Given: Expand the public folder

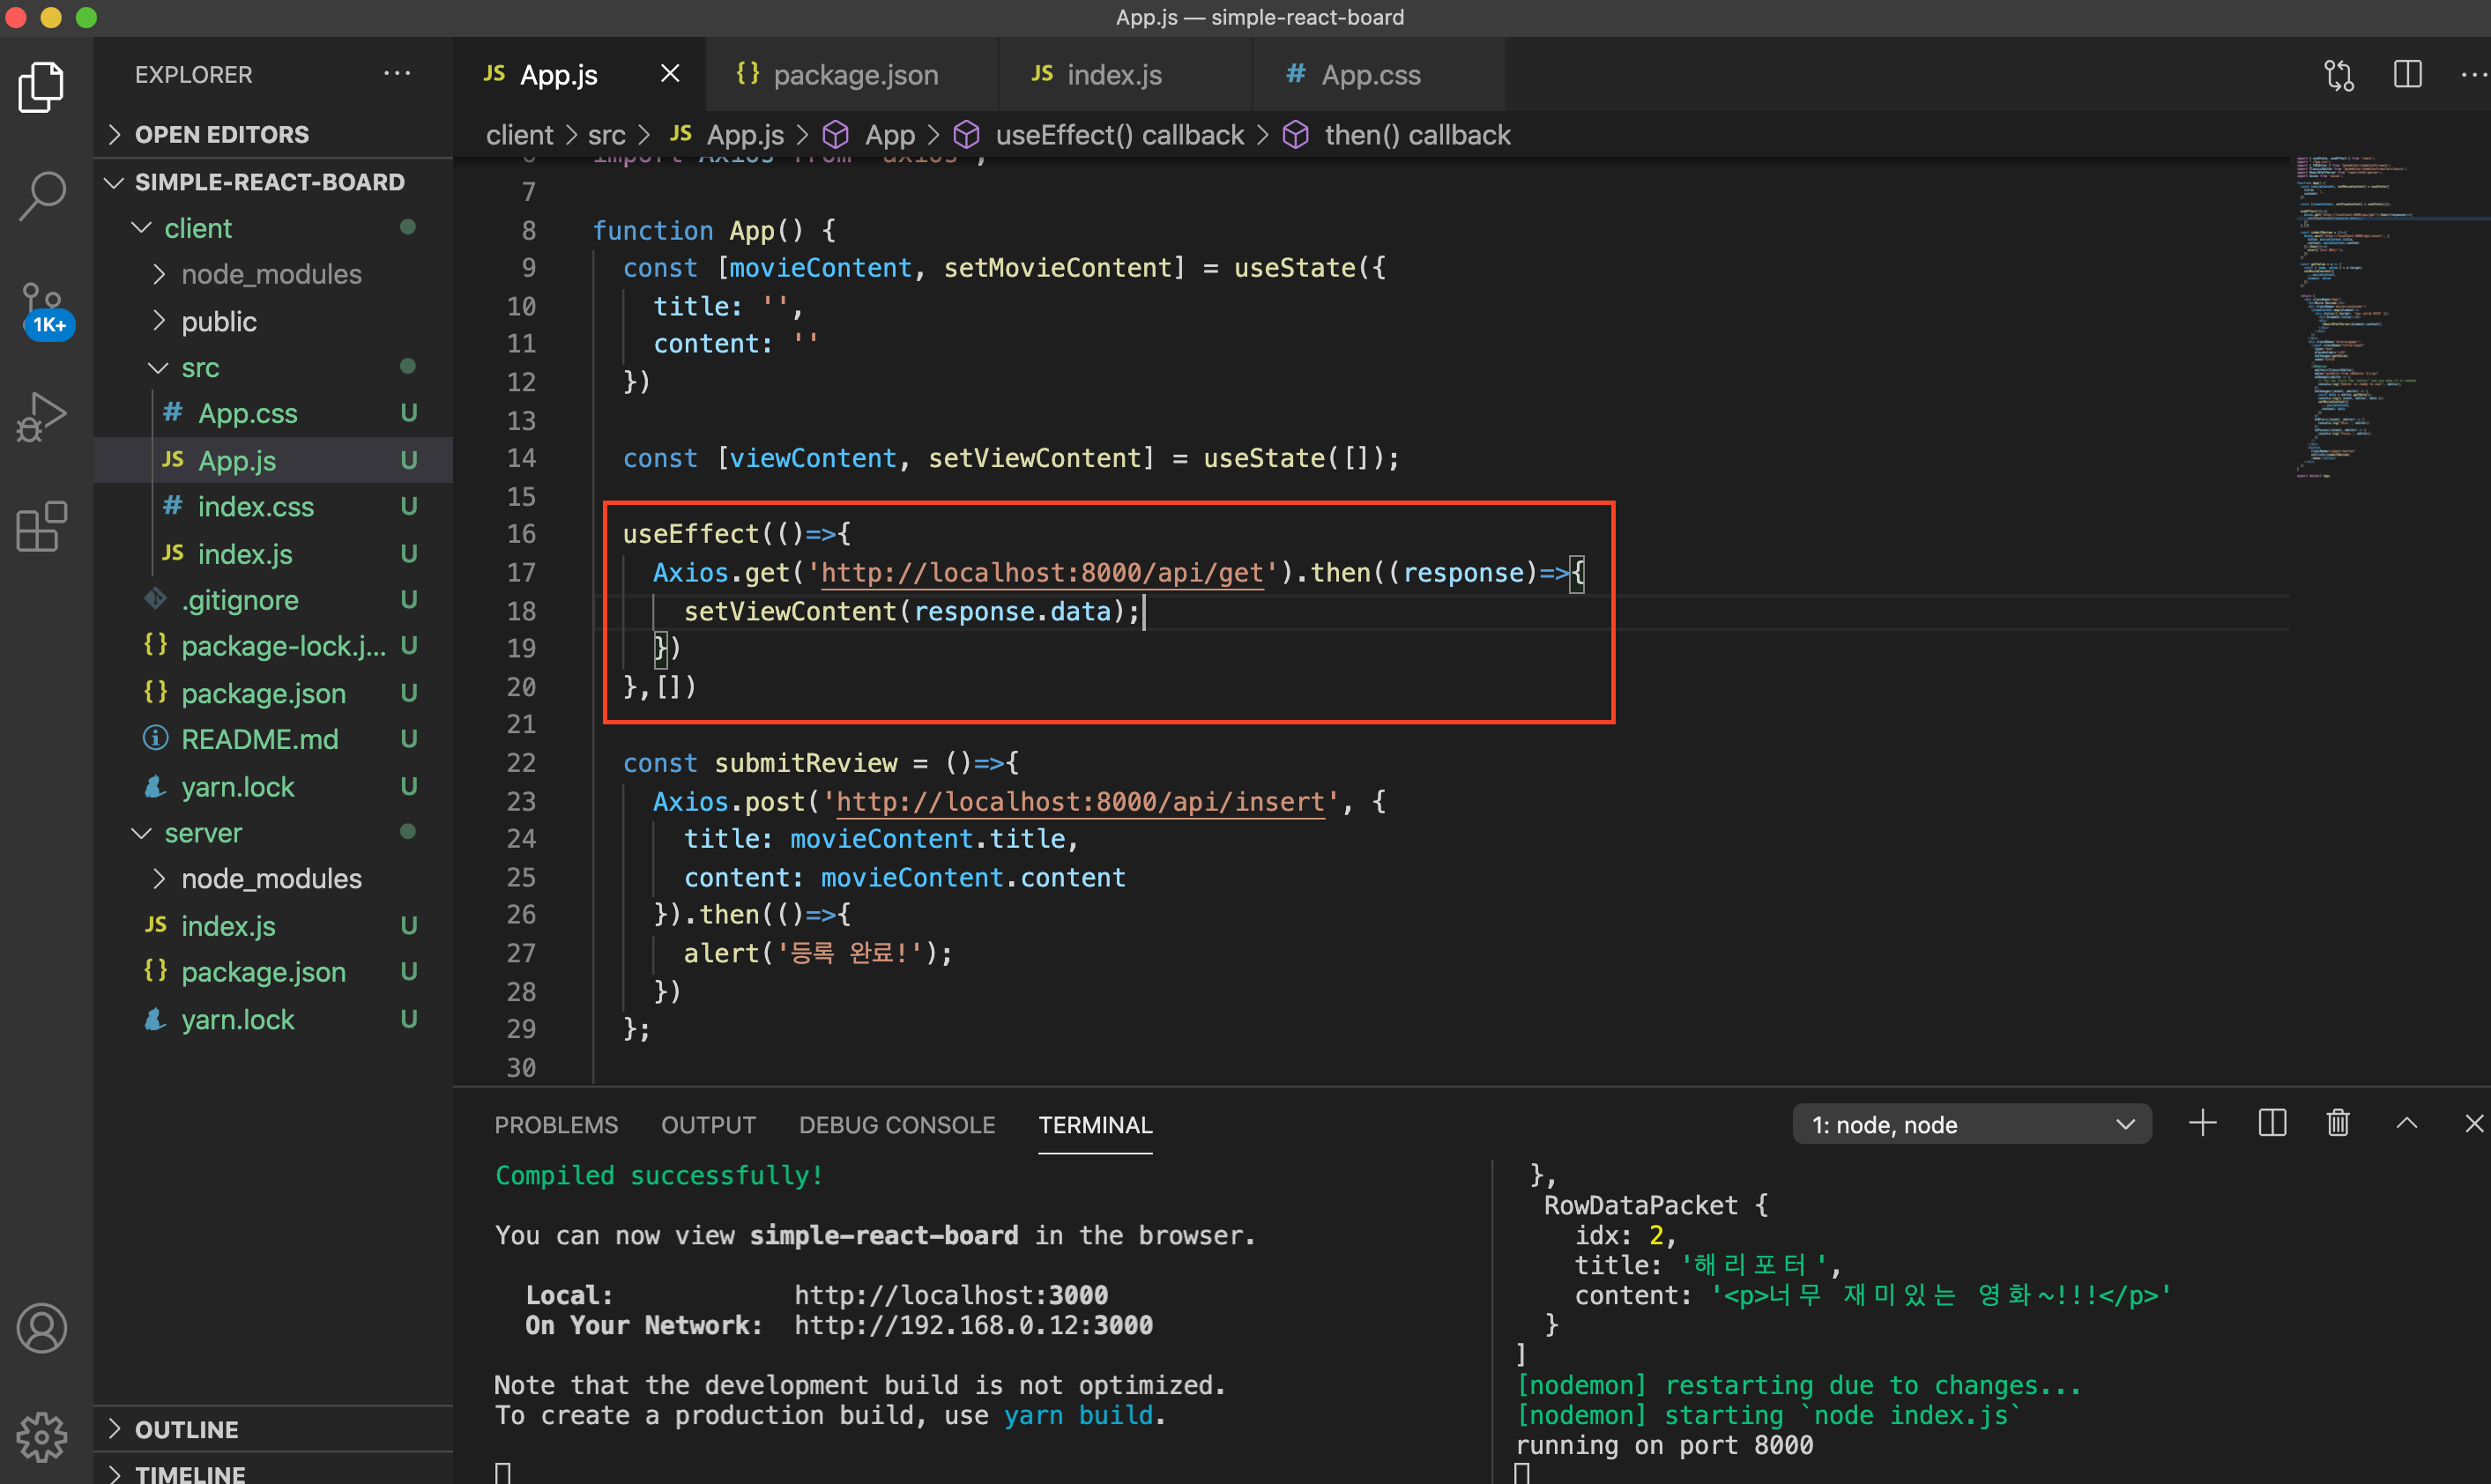Looking at the screenshot, I should 219,321.
